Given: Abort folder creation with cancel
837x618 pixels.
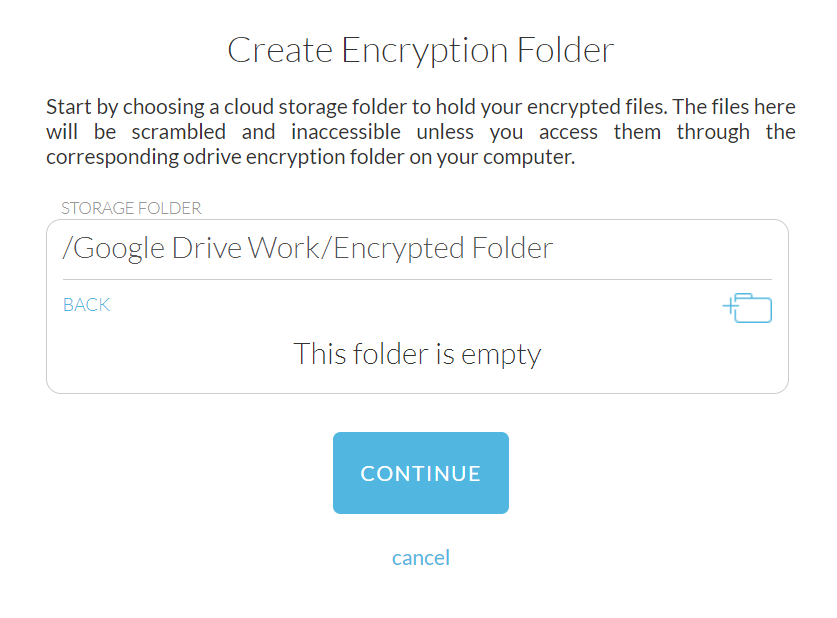Looking at the screenshot, I should 420,557.
